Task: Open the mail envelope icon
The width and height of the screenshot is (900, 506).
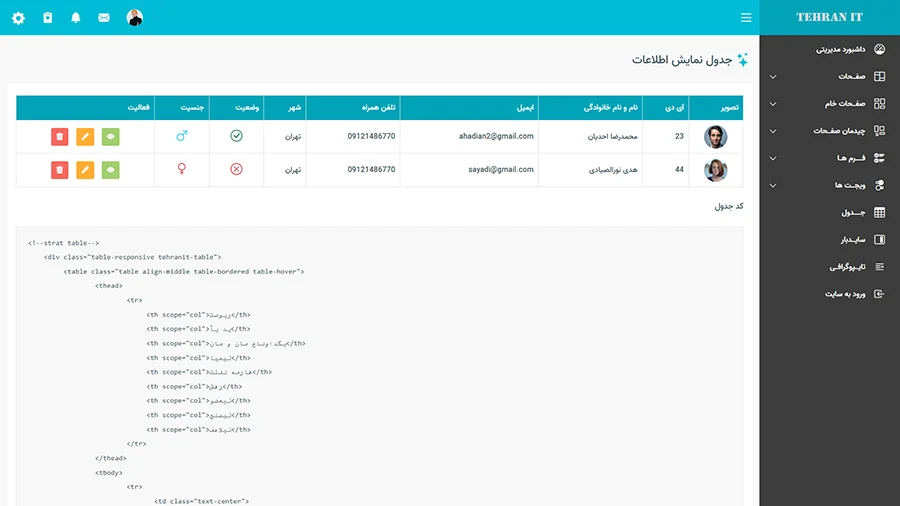Action: (104, 18)
